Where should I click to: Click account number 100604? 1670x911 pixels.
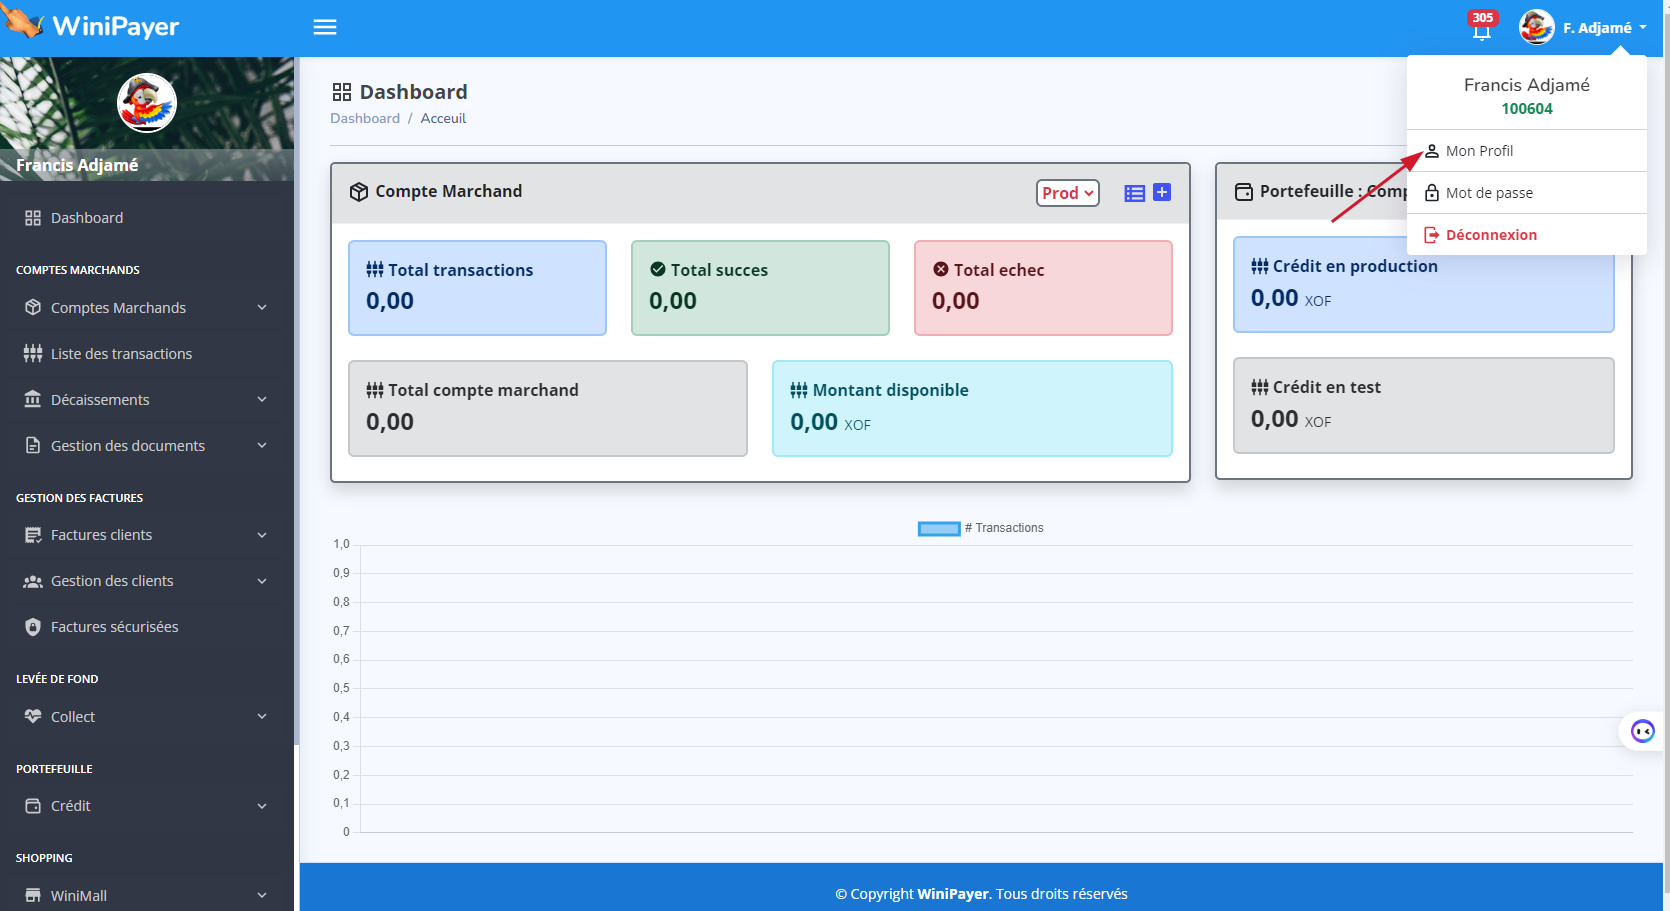(x=1527, y=109)
